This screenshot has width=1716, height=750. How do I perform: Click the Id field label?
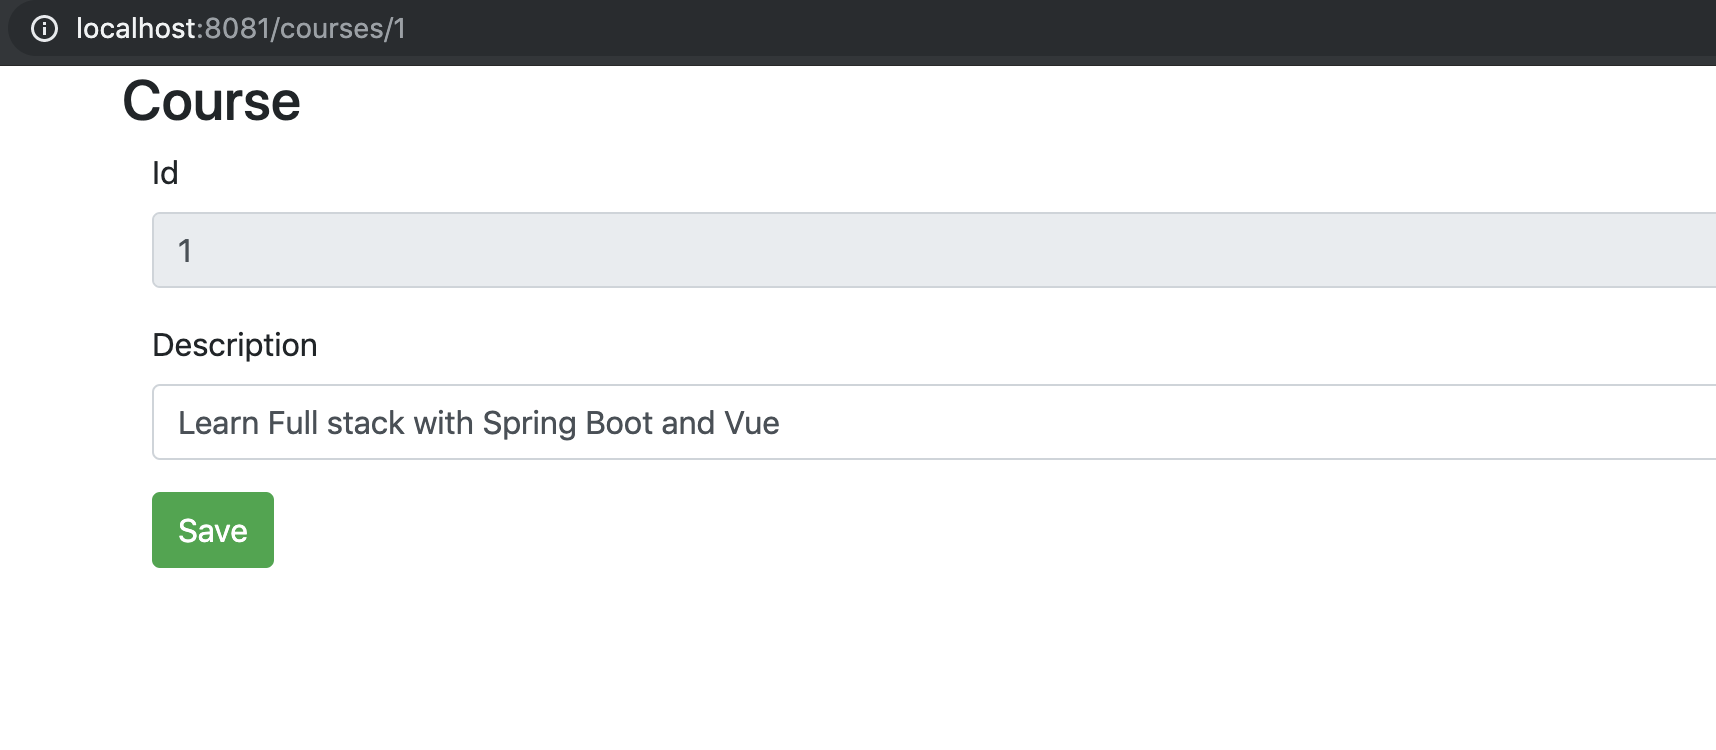click(x=165, y=173)
